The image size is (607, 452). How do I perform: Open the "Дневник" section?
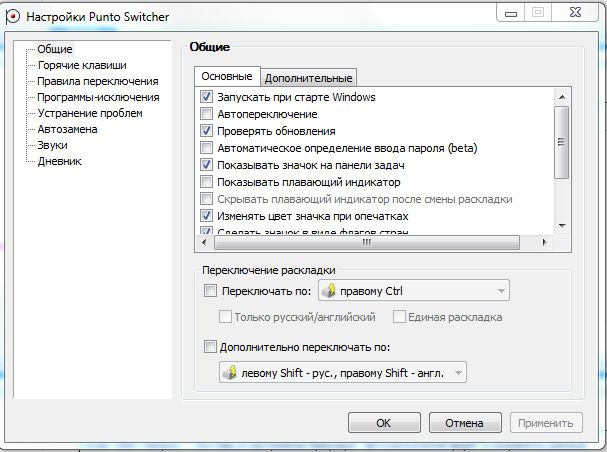click(x=60, y=161)
